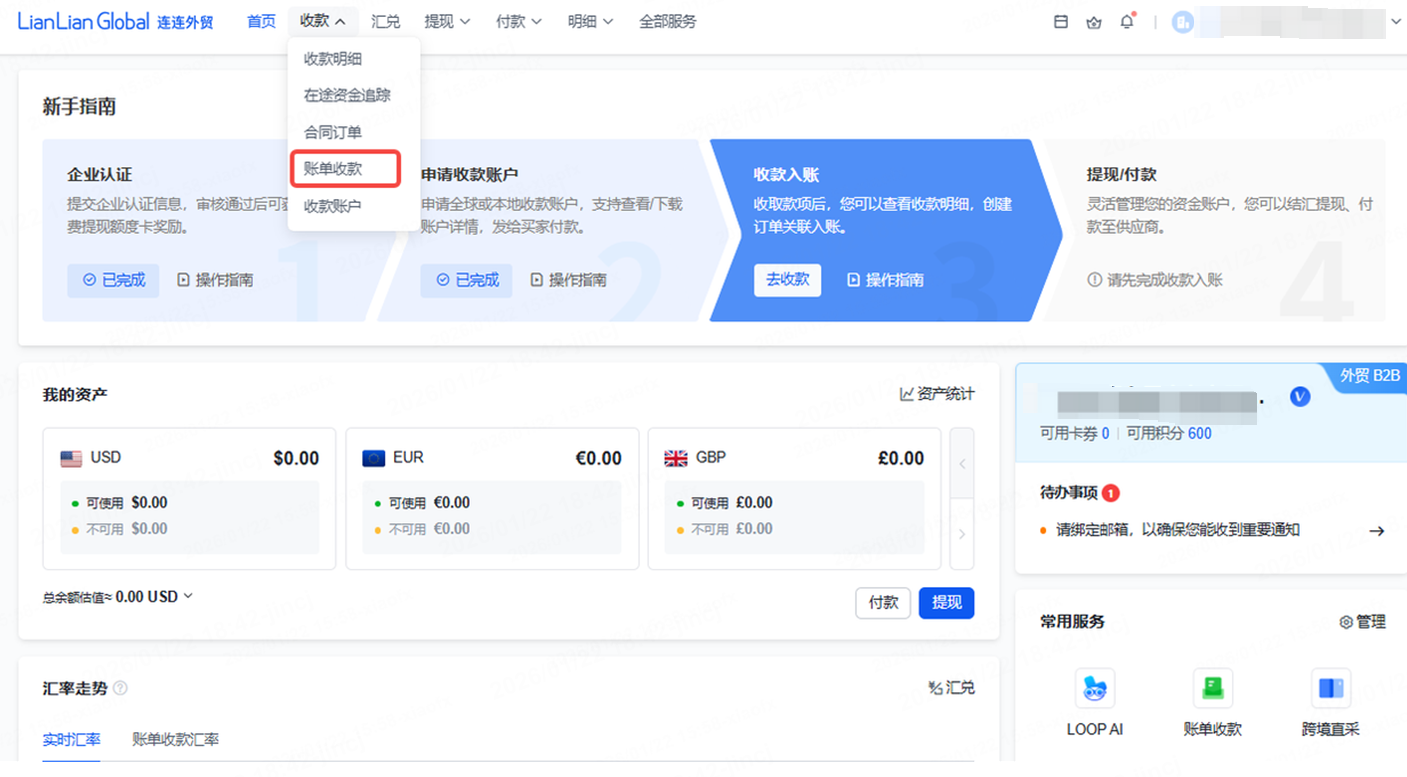The width and height of the screenshot is (1407, 777).
Task: Click the crown rewards icon in the header
Action: pyautogui.click(x=1094, y=22)
